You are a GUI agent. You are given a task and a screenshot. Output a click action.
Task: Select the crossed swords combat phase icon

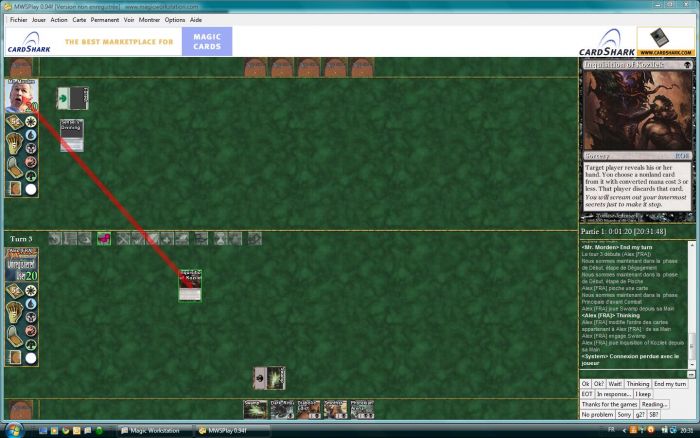coord(123,239)
